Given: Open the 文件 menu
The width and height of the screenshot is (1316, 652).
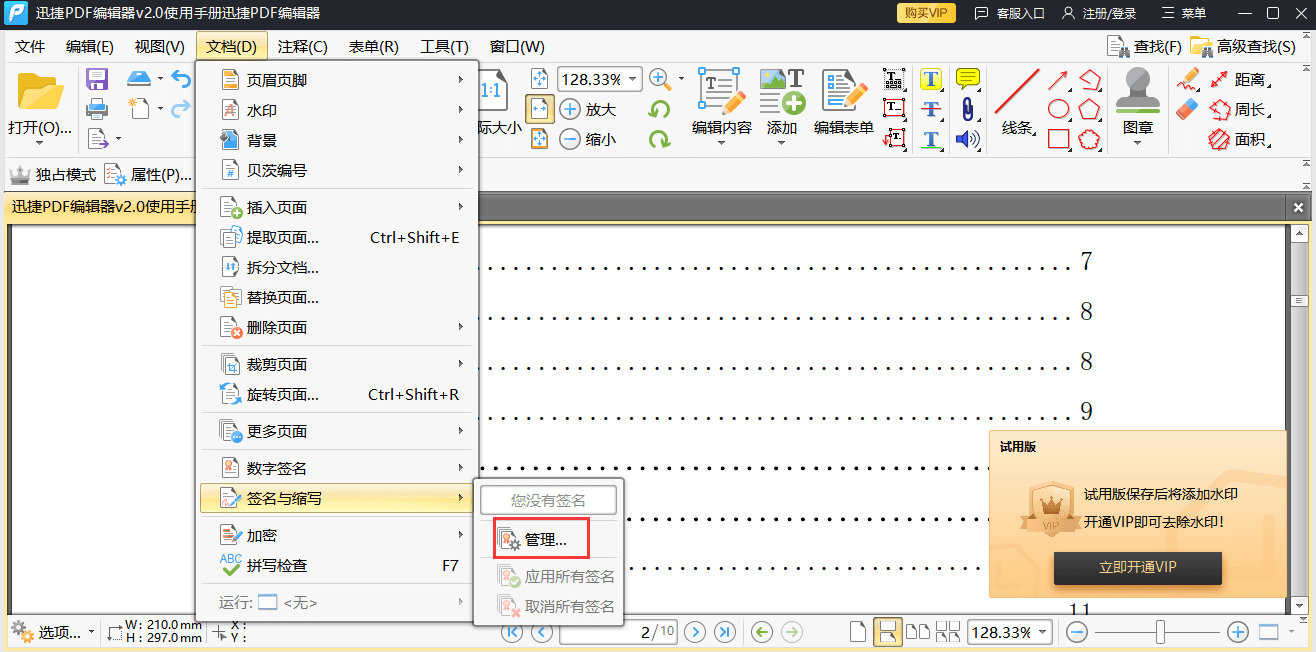Looking at the screenshot, I should tap(30, 46).
